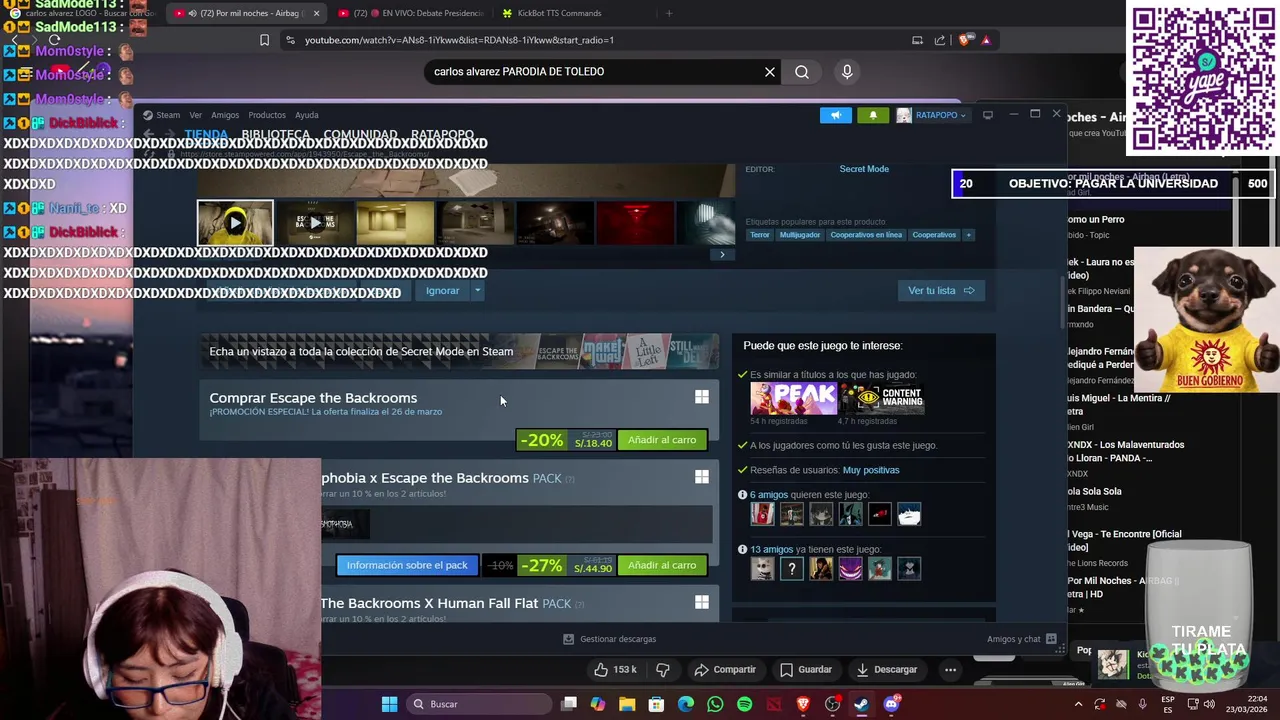Screen dimensions: 1280x720
Task: Open the Muy positivas reviews link
Action: (x=871, y=470)
